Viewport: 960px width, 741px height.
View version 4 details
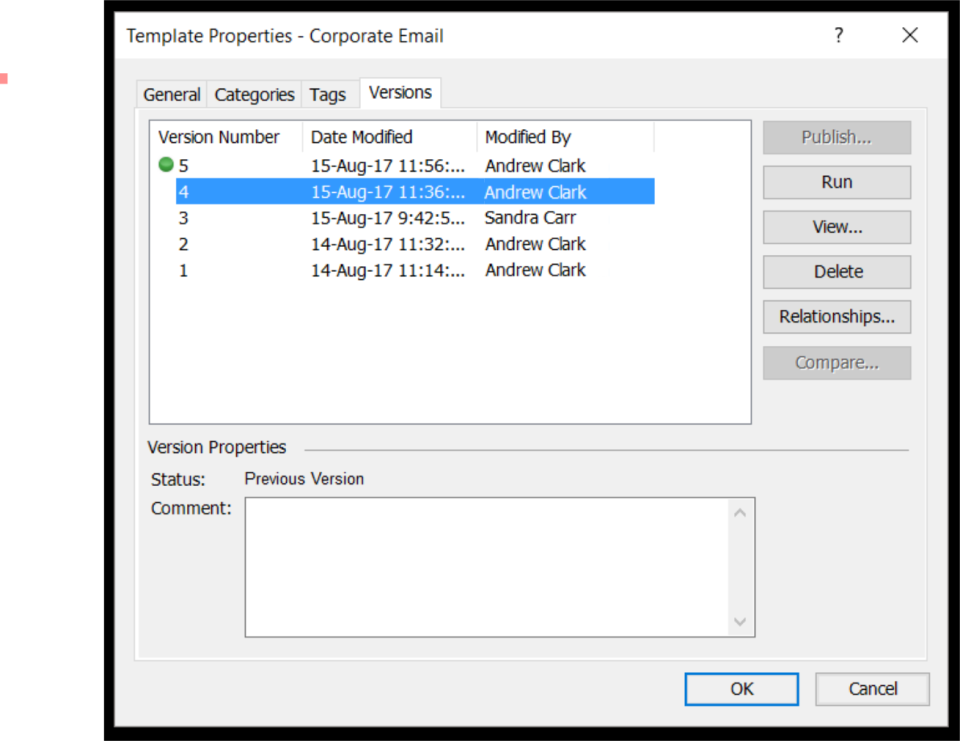(836, 227)
